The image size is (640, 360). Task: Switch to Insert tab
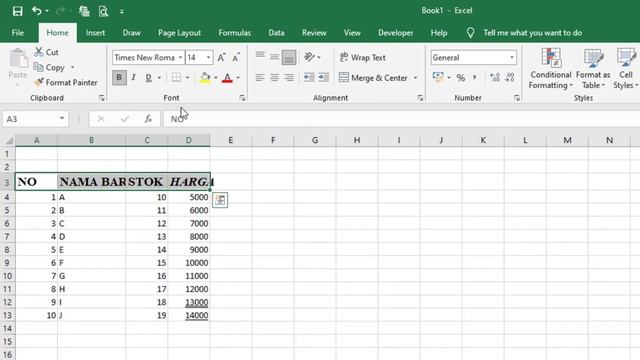95,33
